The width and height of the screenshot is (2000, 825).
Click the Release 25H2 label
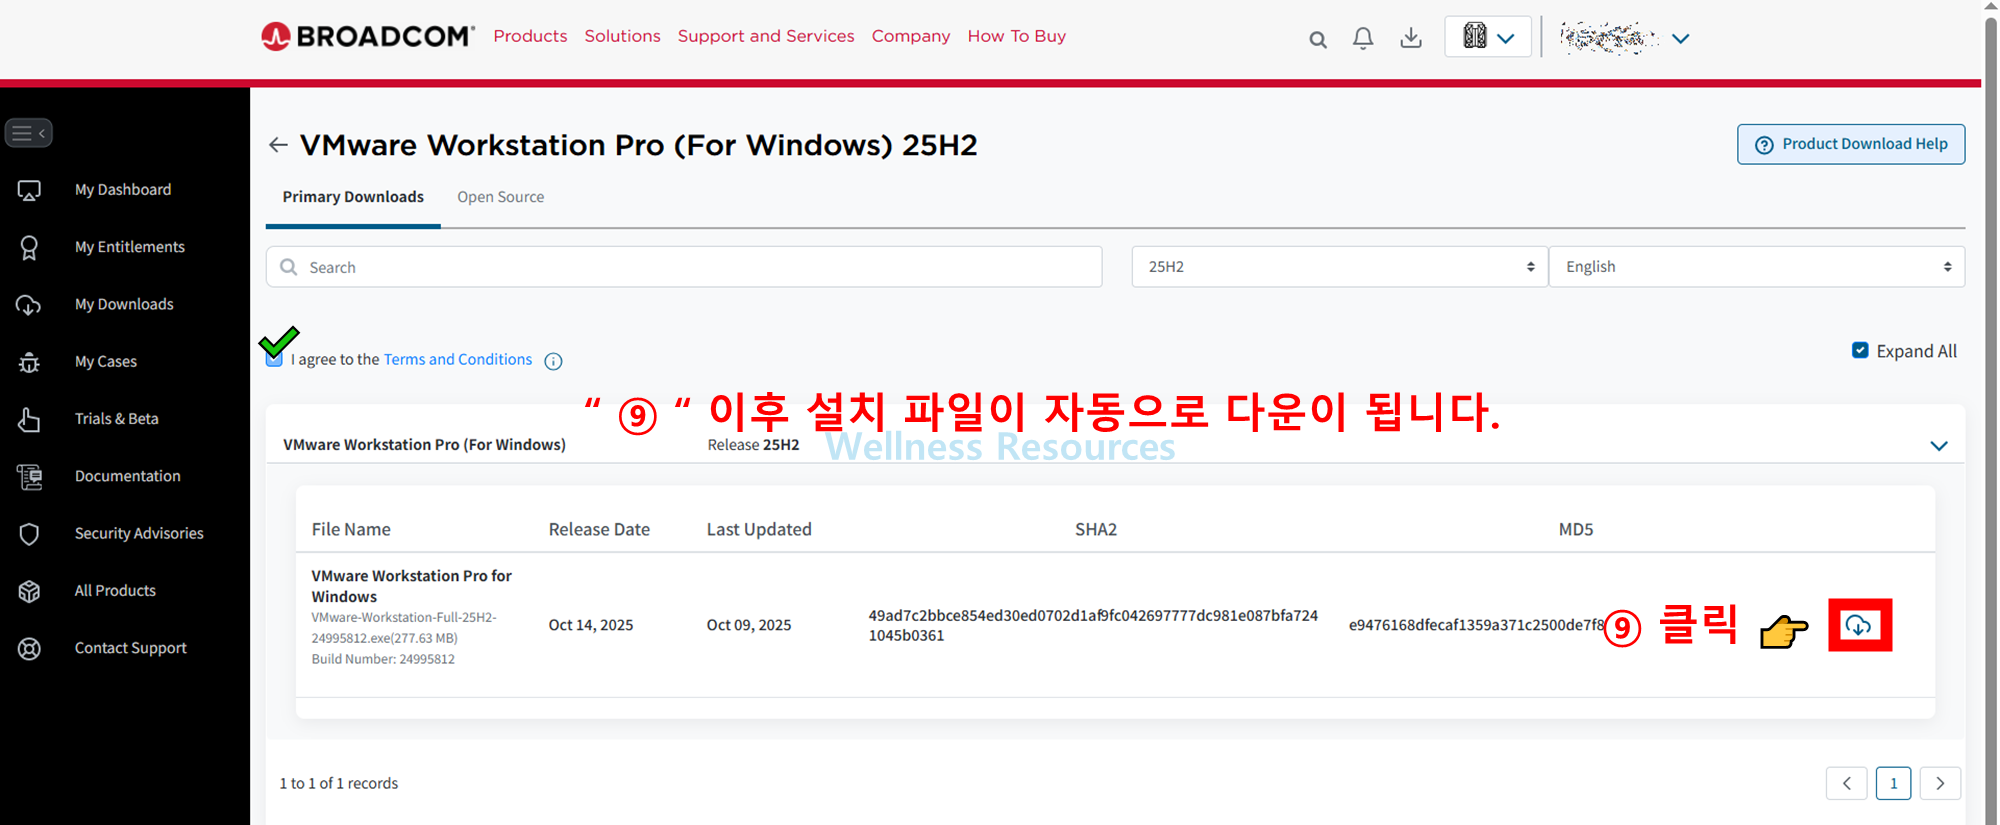pos(753,445)
